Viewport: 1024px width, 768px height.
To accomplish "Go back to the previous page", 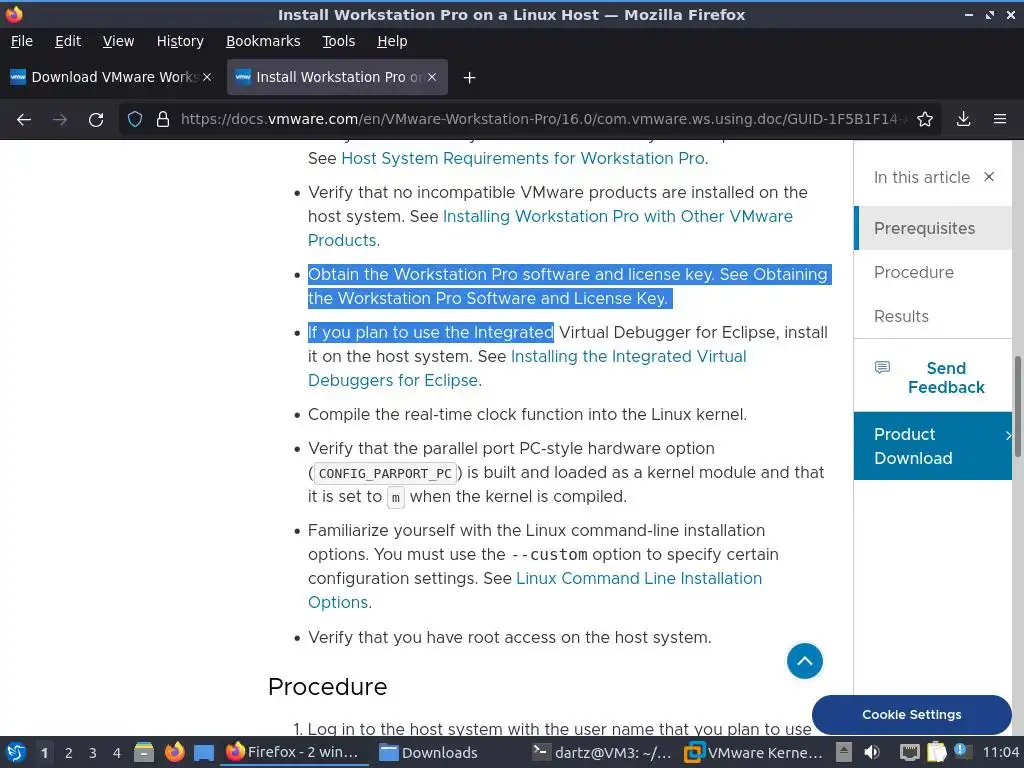I will [x=24, y=120].
